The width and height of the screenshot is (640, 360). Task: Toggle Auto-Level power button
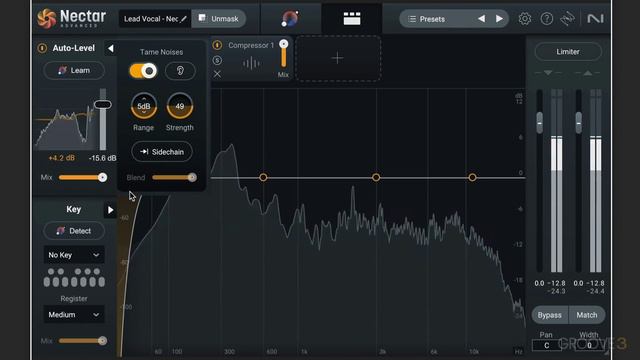(42, 48)
